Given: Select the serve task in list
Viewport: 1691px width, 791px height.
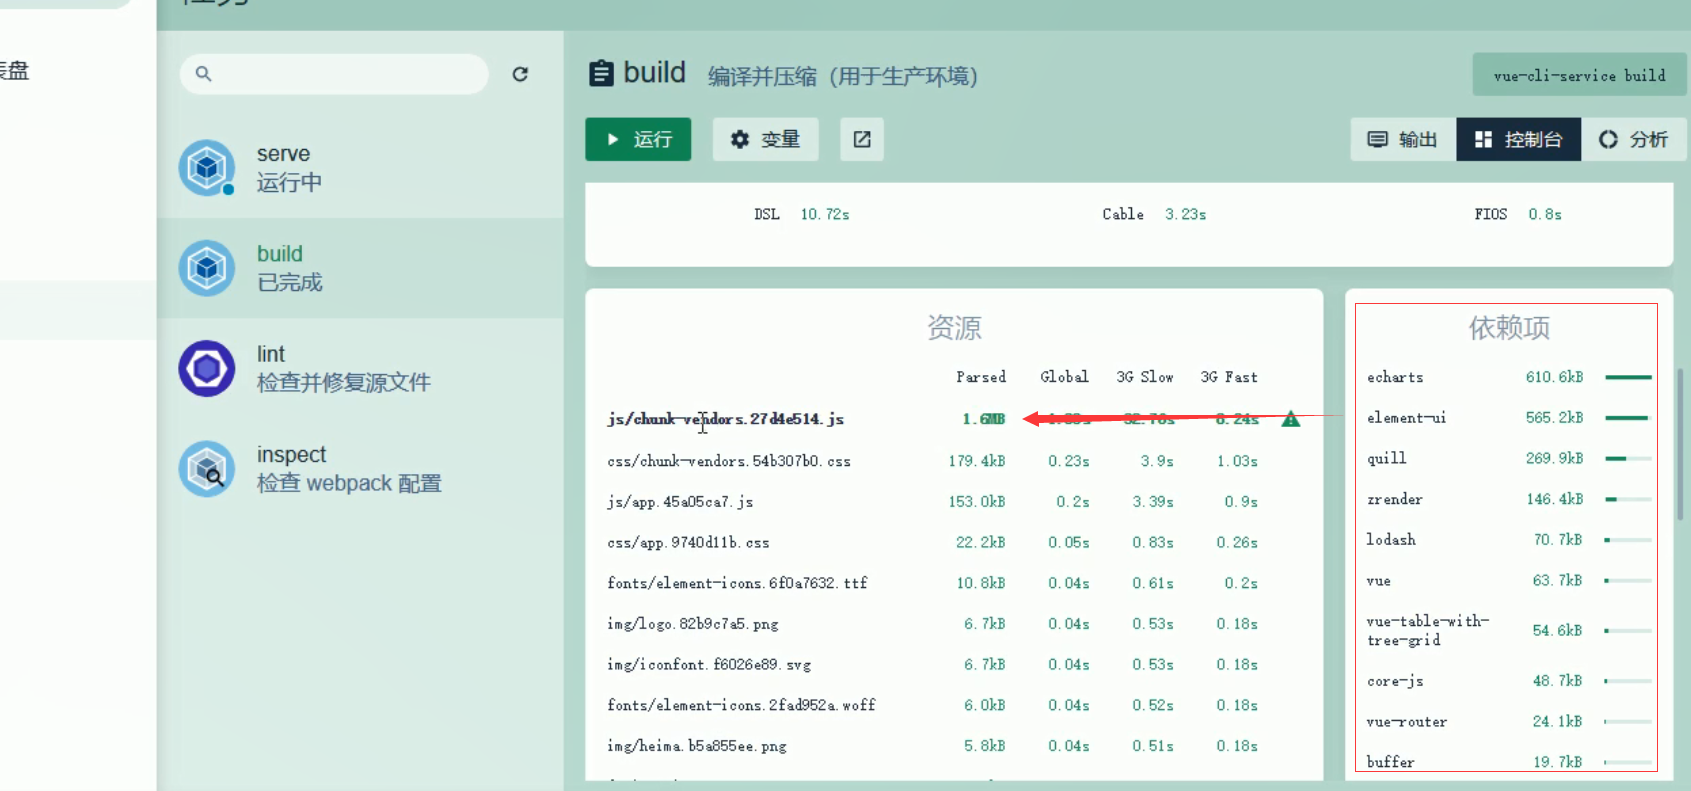Looking at the screenshot, I should pos(360,168).
